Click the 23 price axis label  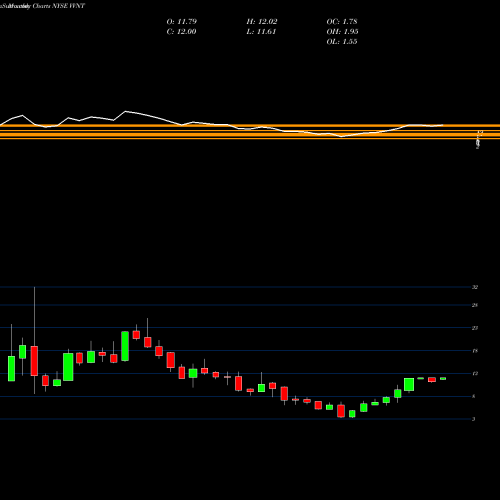click(475, 328)
